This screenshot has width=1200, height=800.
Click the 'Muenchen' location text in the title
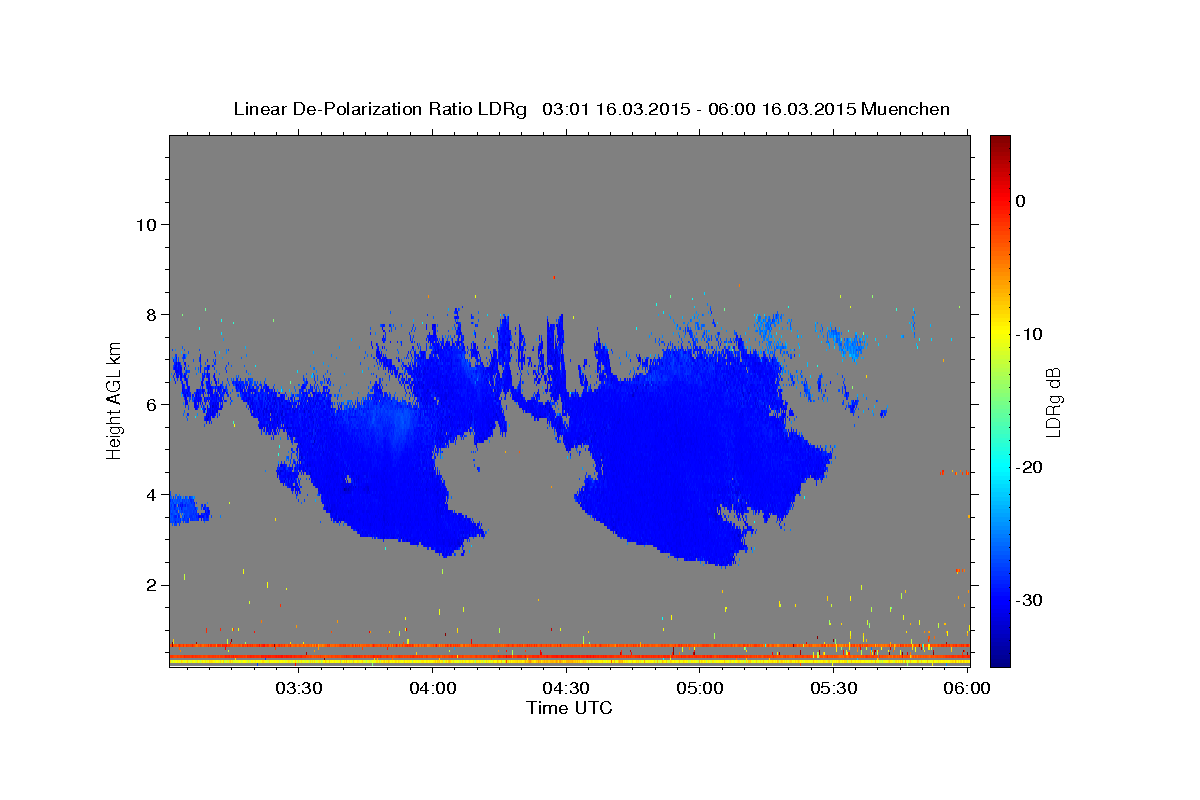coord(906,109)
